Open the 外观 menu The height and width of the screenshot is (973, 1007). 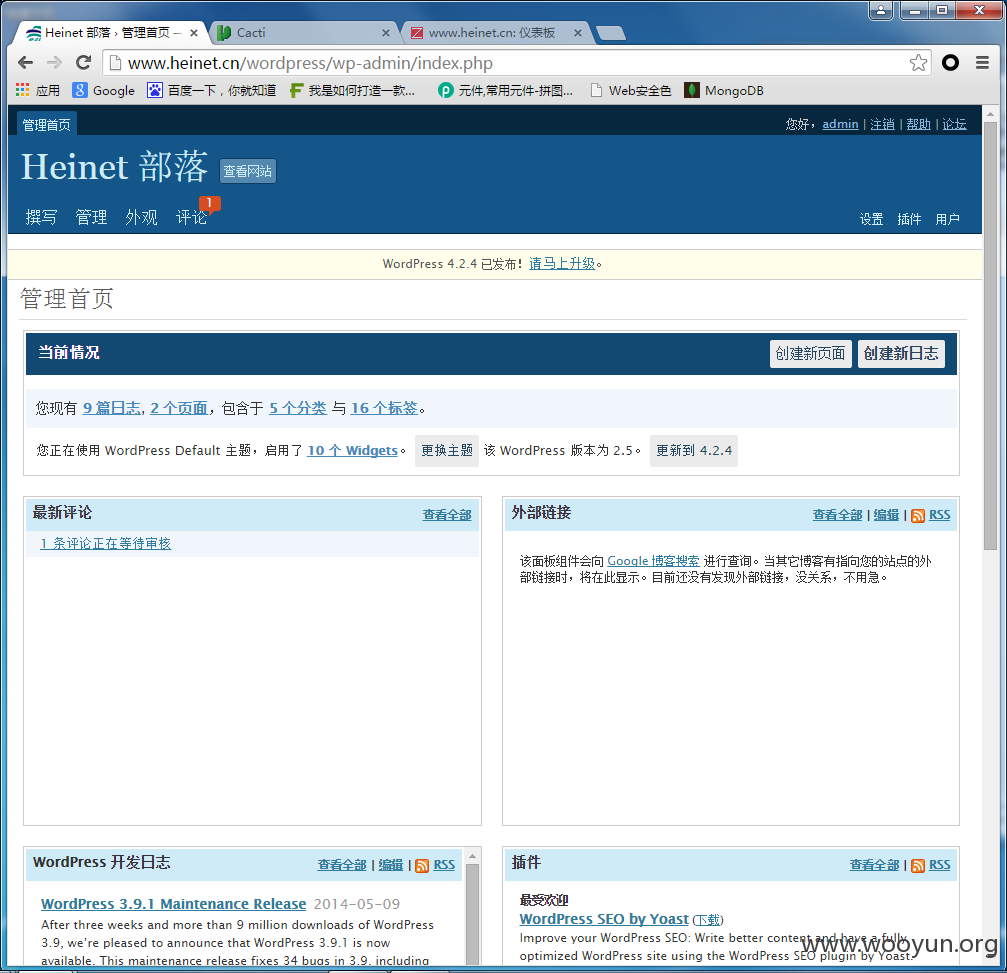pos(141,217)
